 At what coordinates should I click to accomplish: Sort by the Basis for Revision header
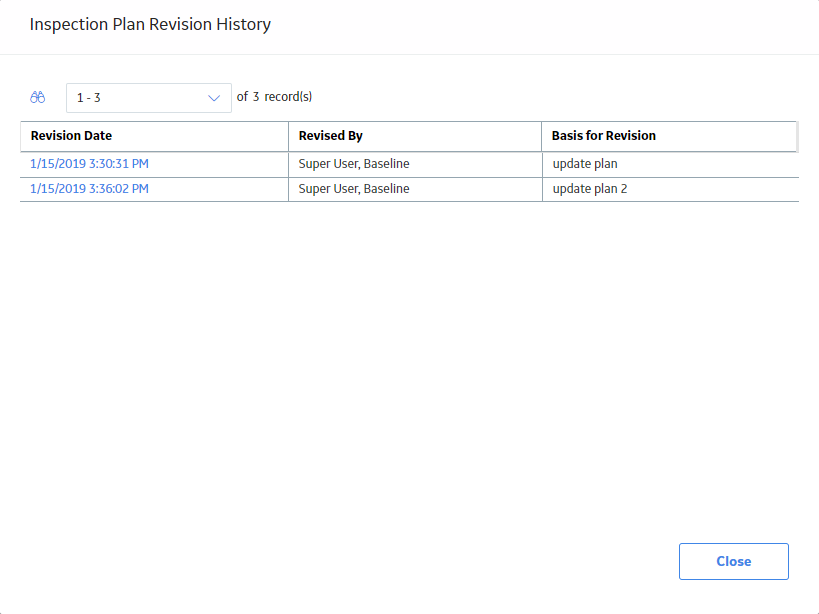point(603,136)
